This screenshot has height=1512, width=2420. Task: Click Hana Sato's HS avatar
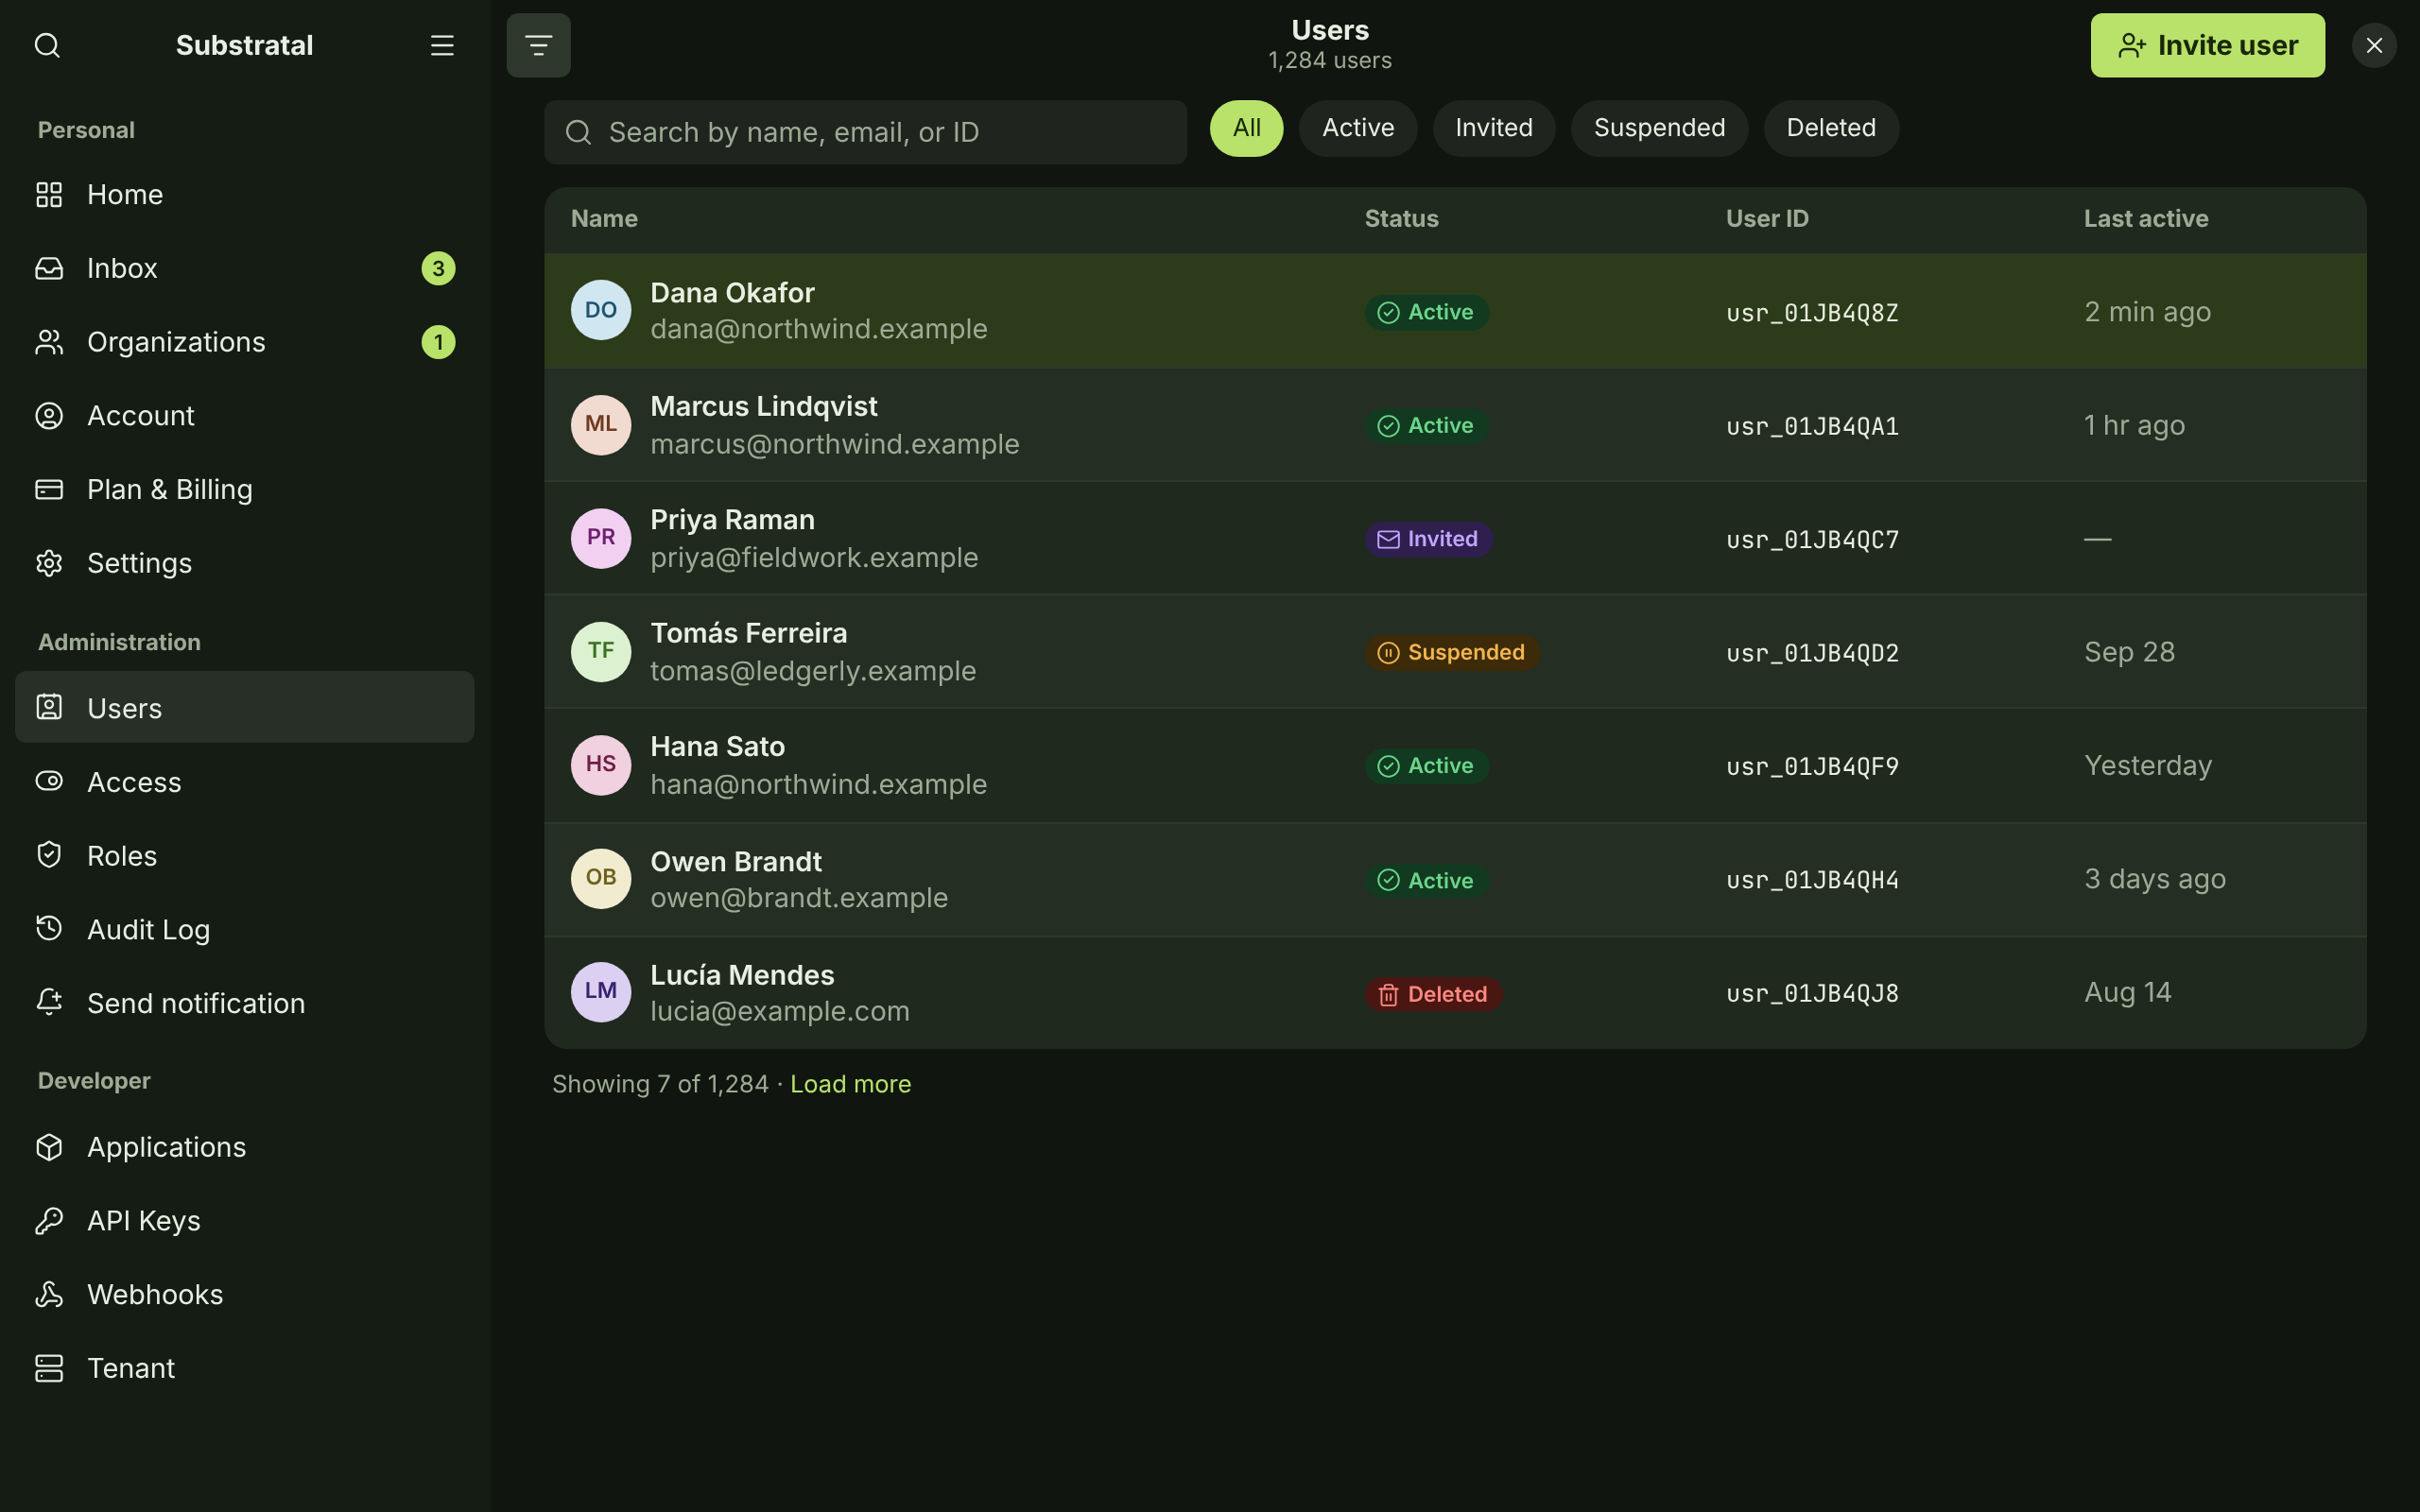(601, 765)
